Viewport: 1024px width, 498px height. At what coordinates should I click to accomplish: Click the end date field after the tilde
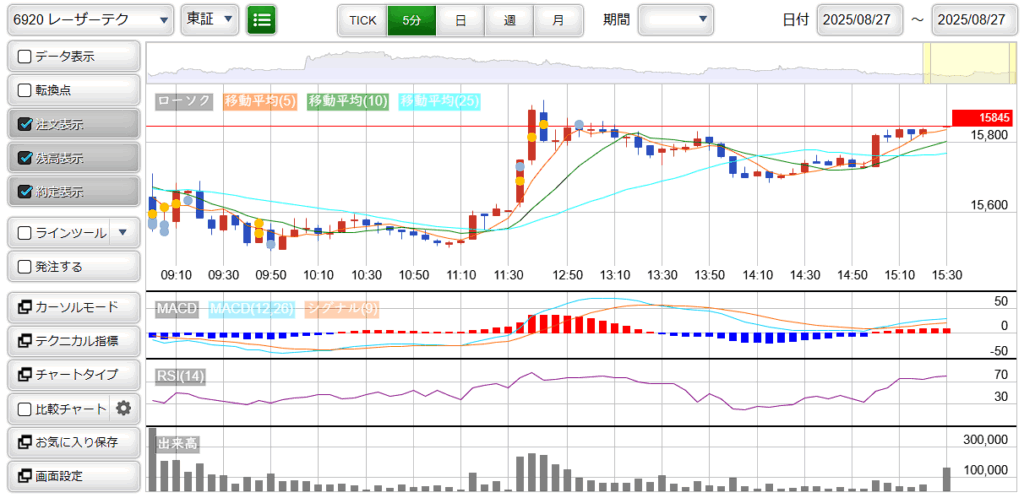click(x=975, y=20)
